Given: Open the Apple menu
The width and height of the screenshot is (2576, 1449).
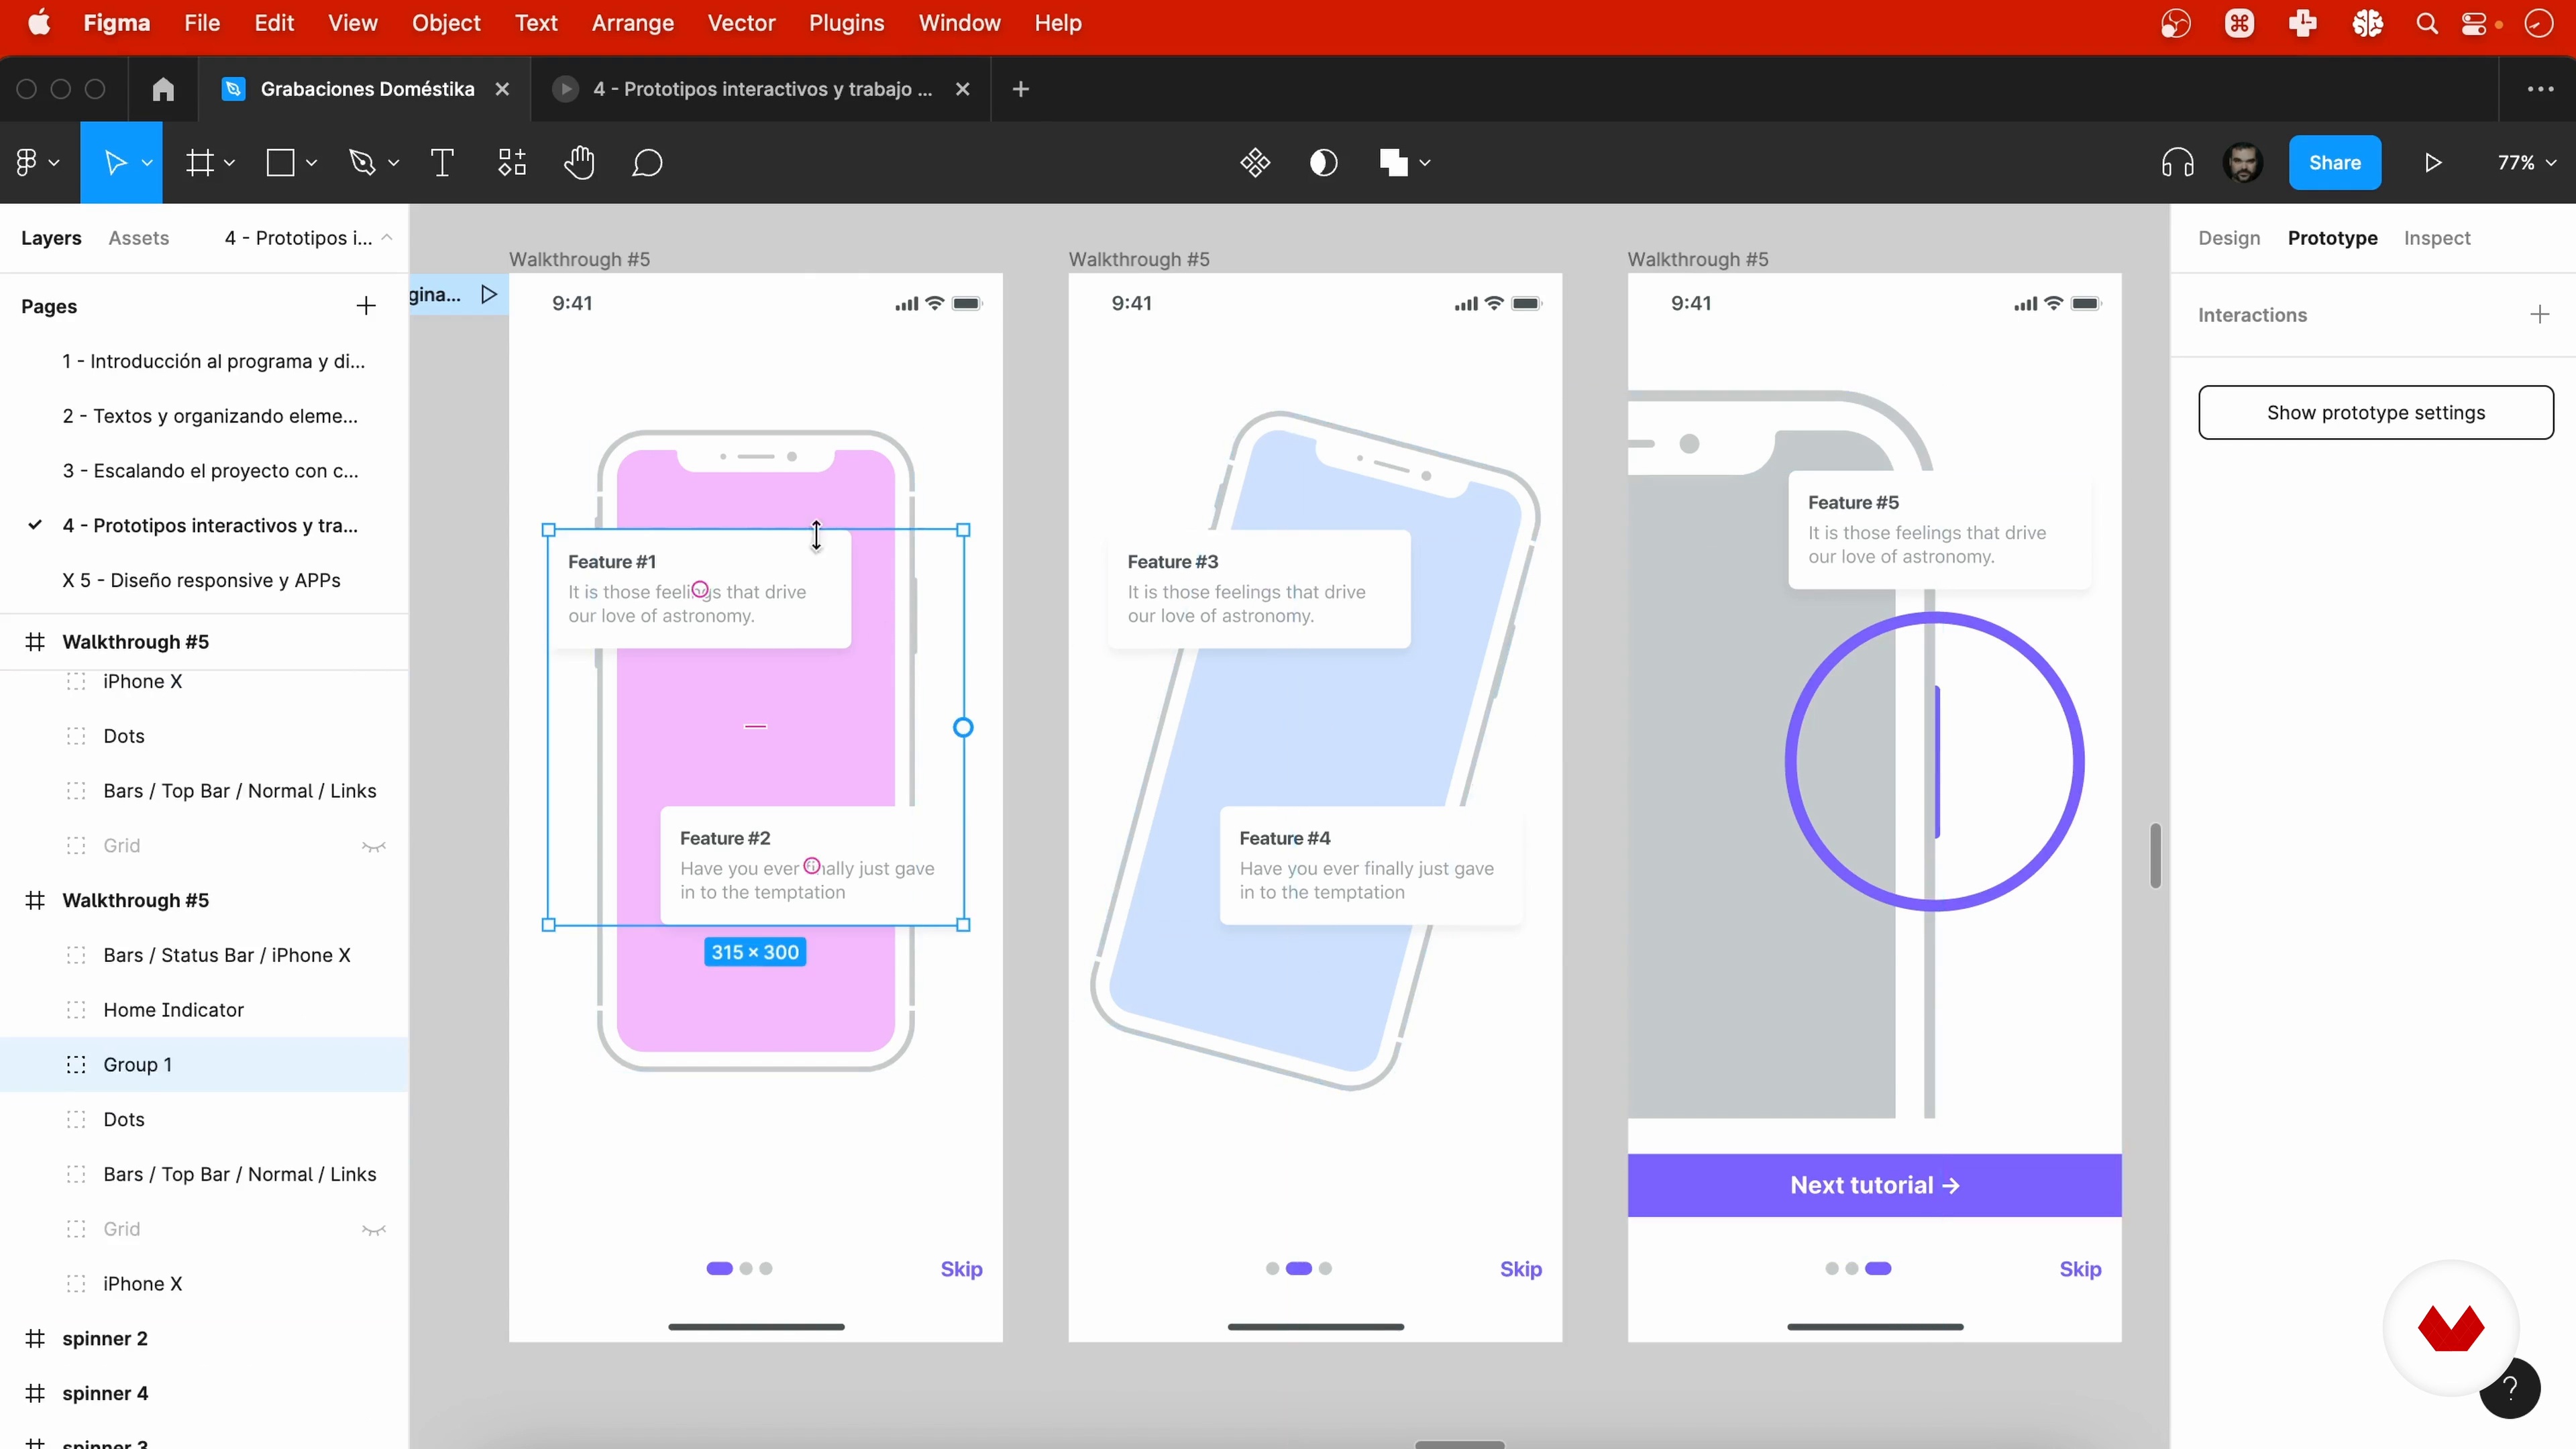Looking at the screenshot, I should pos(39,23).
